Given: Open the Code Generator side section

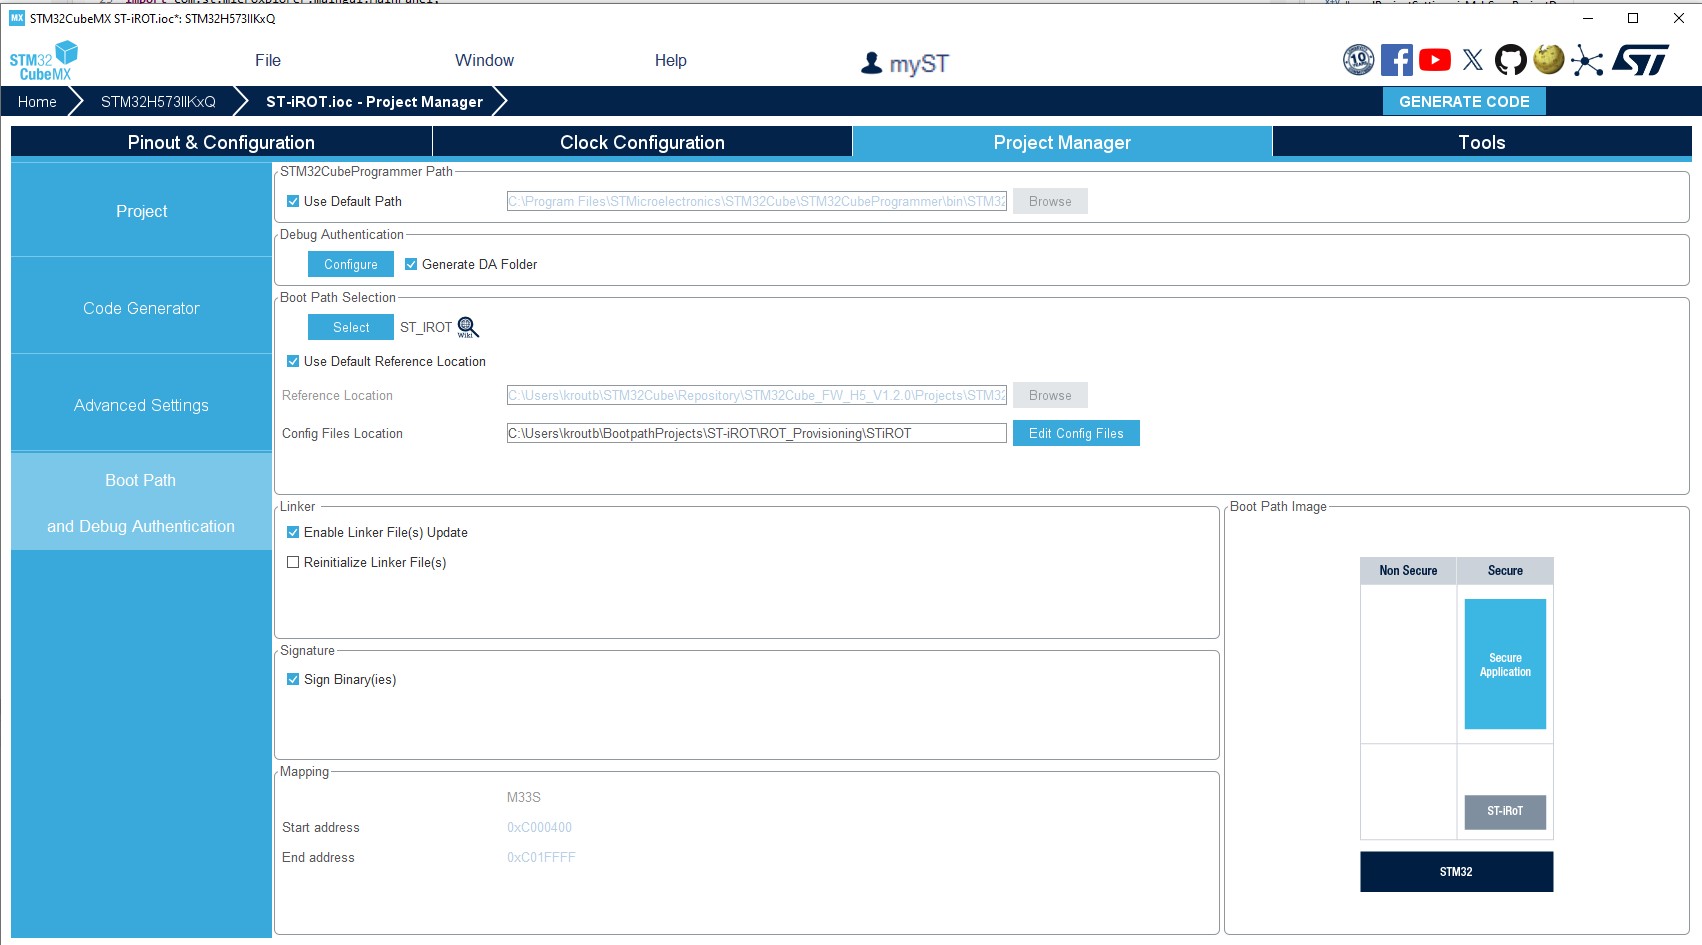Looking at the screenshot, I should coord(141,308).
